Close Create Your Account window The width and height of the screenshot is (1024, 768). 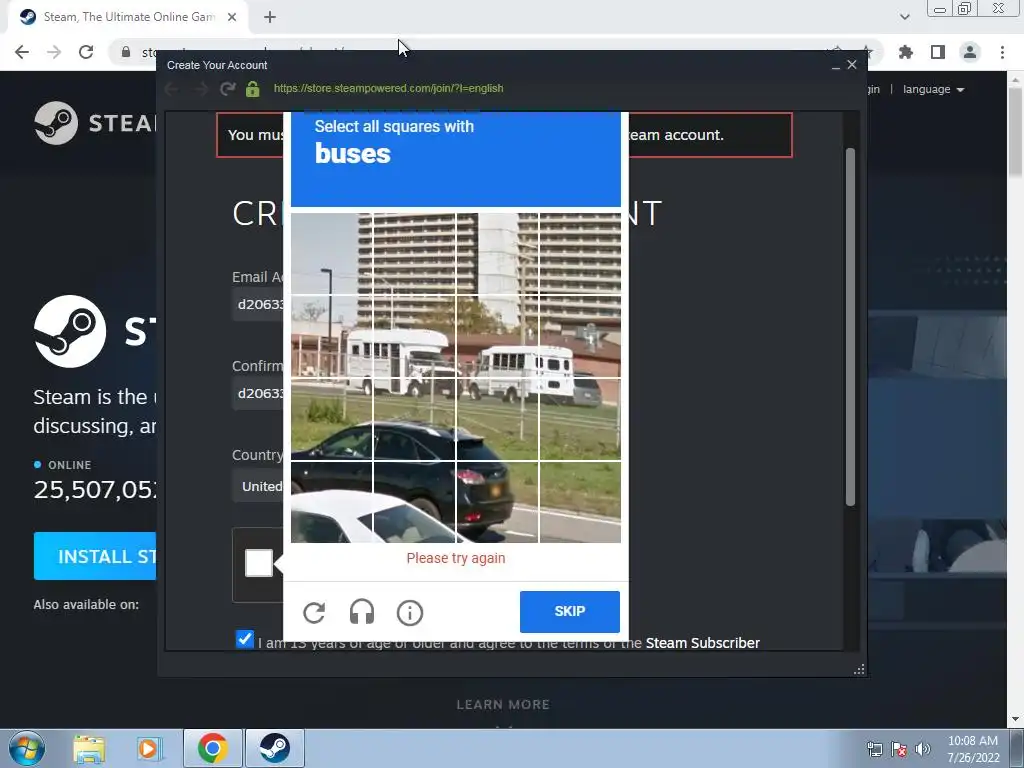pos(852,65)
